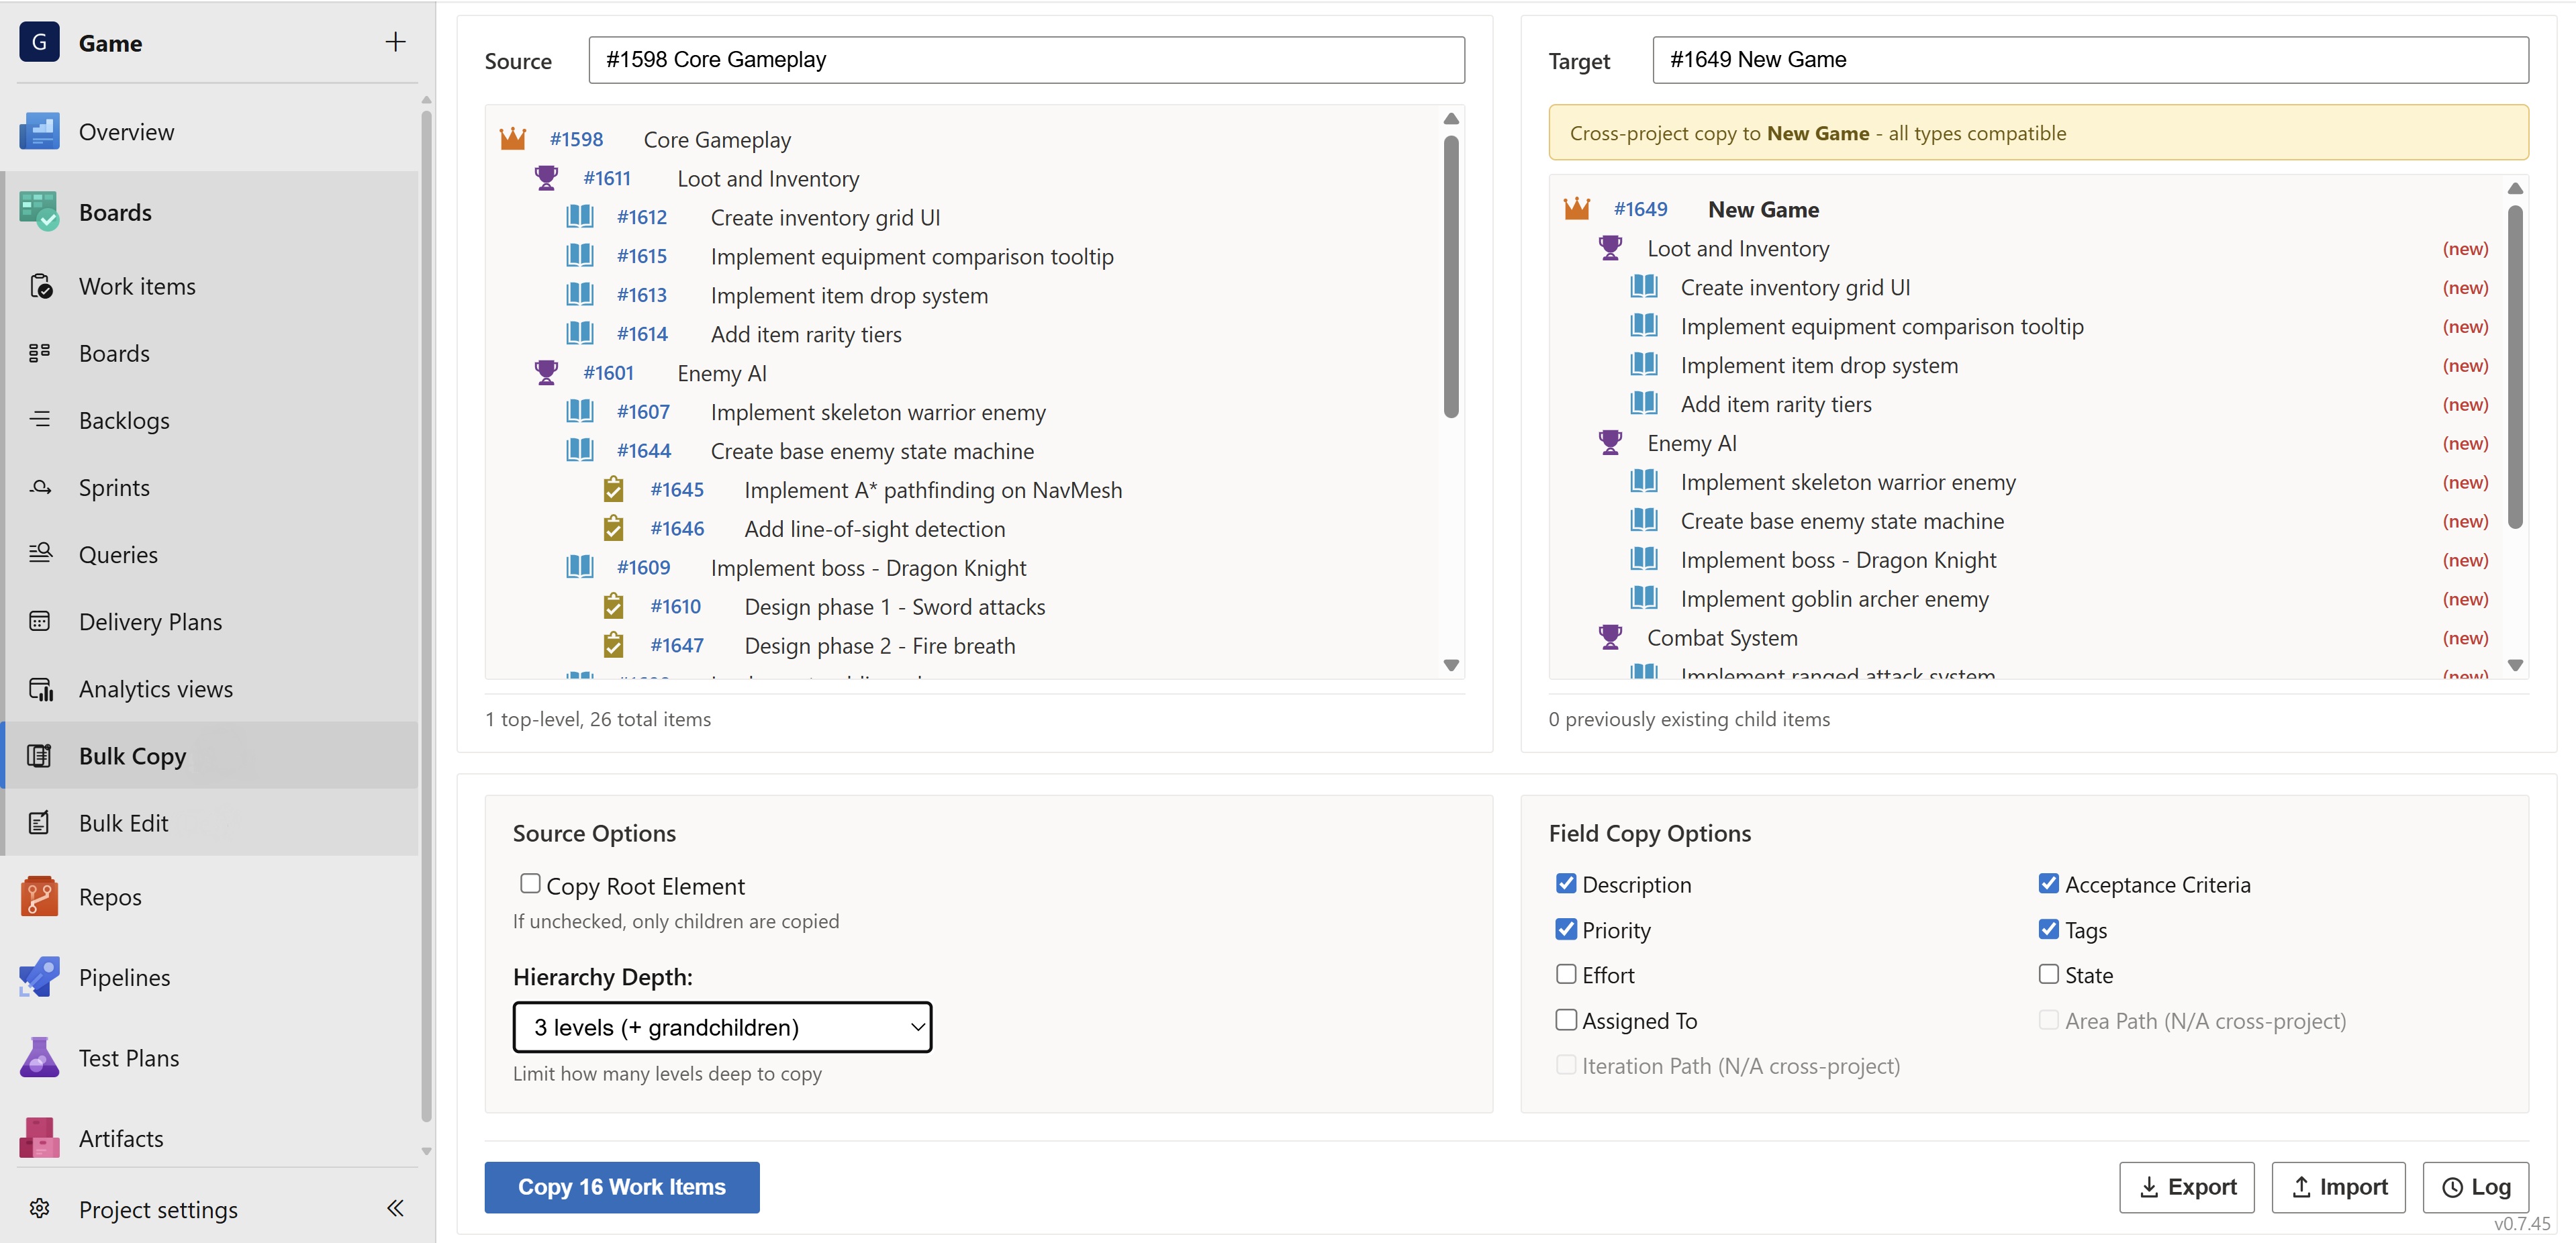The width and height of the screenshot is (2576, 1243).
Task: Open Repos via its icon
Action: click(39, 897)
